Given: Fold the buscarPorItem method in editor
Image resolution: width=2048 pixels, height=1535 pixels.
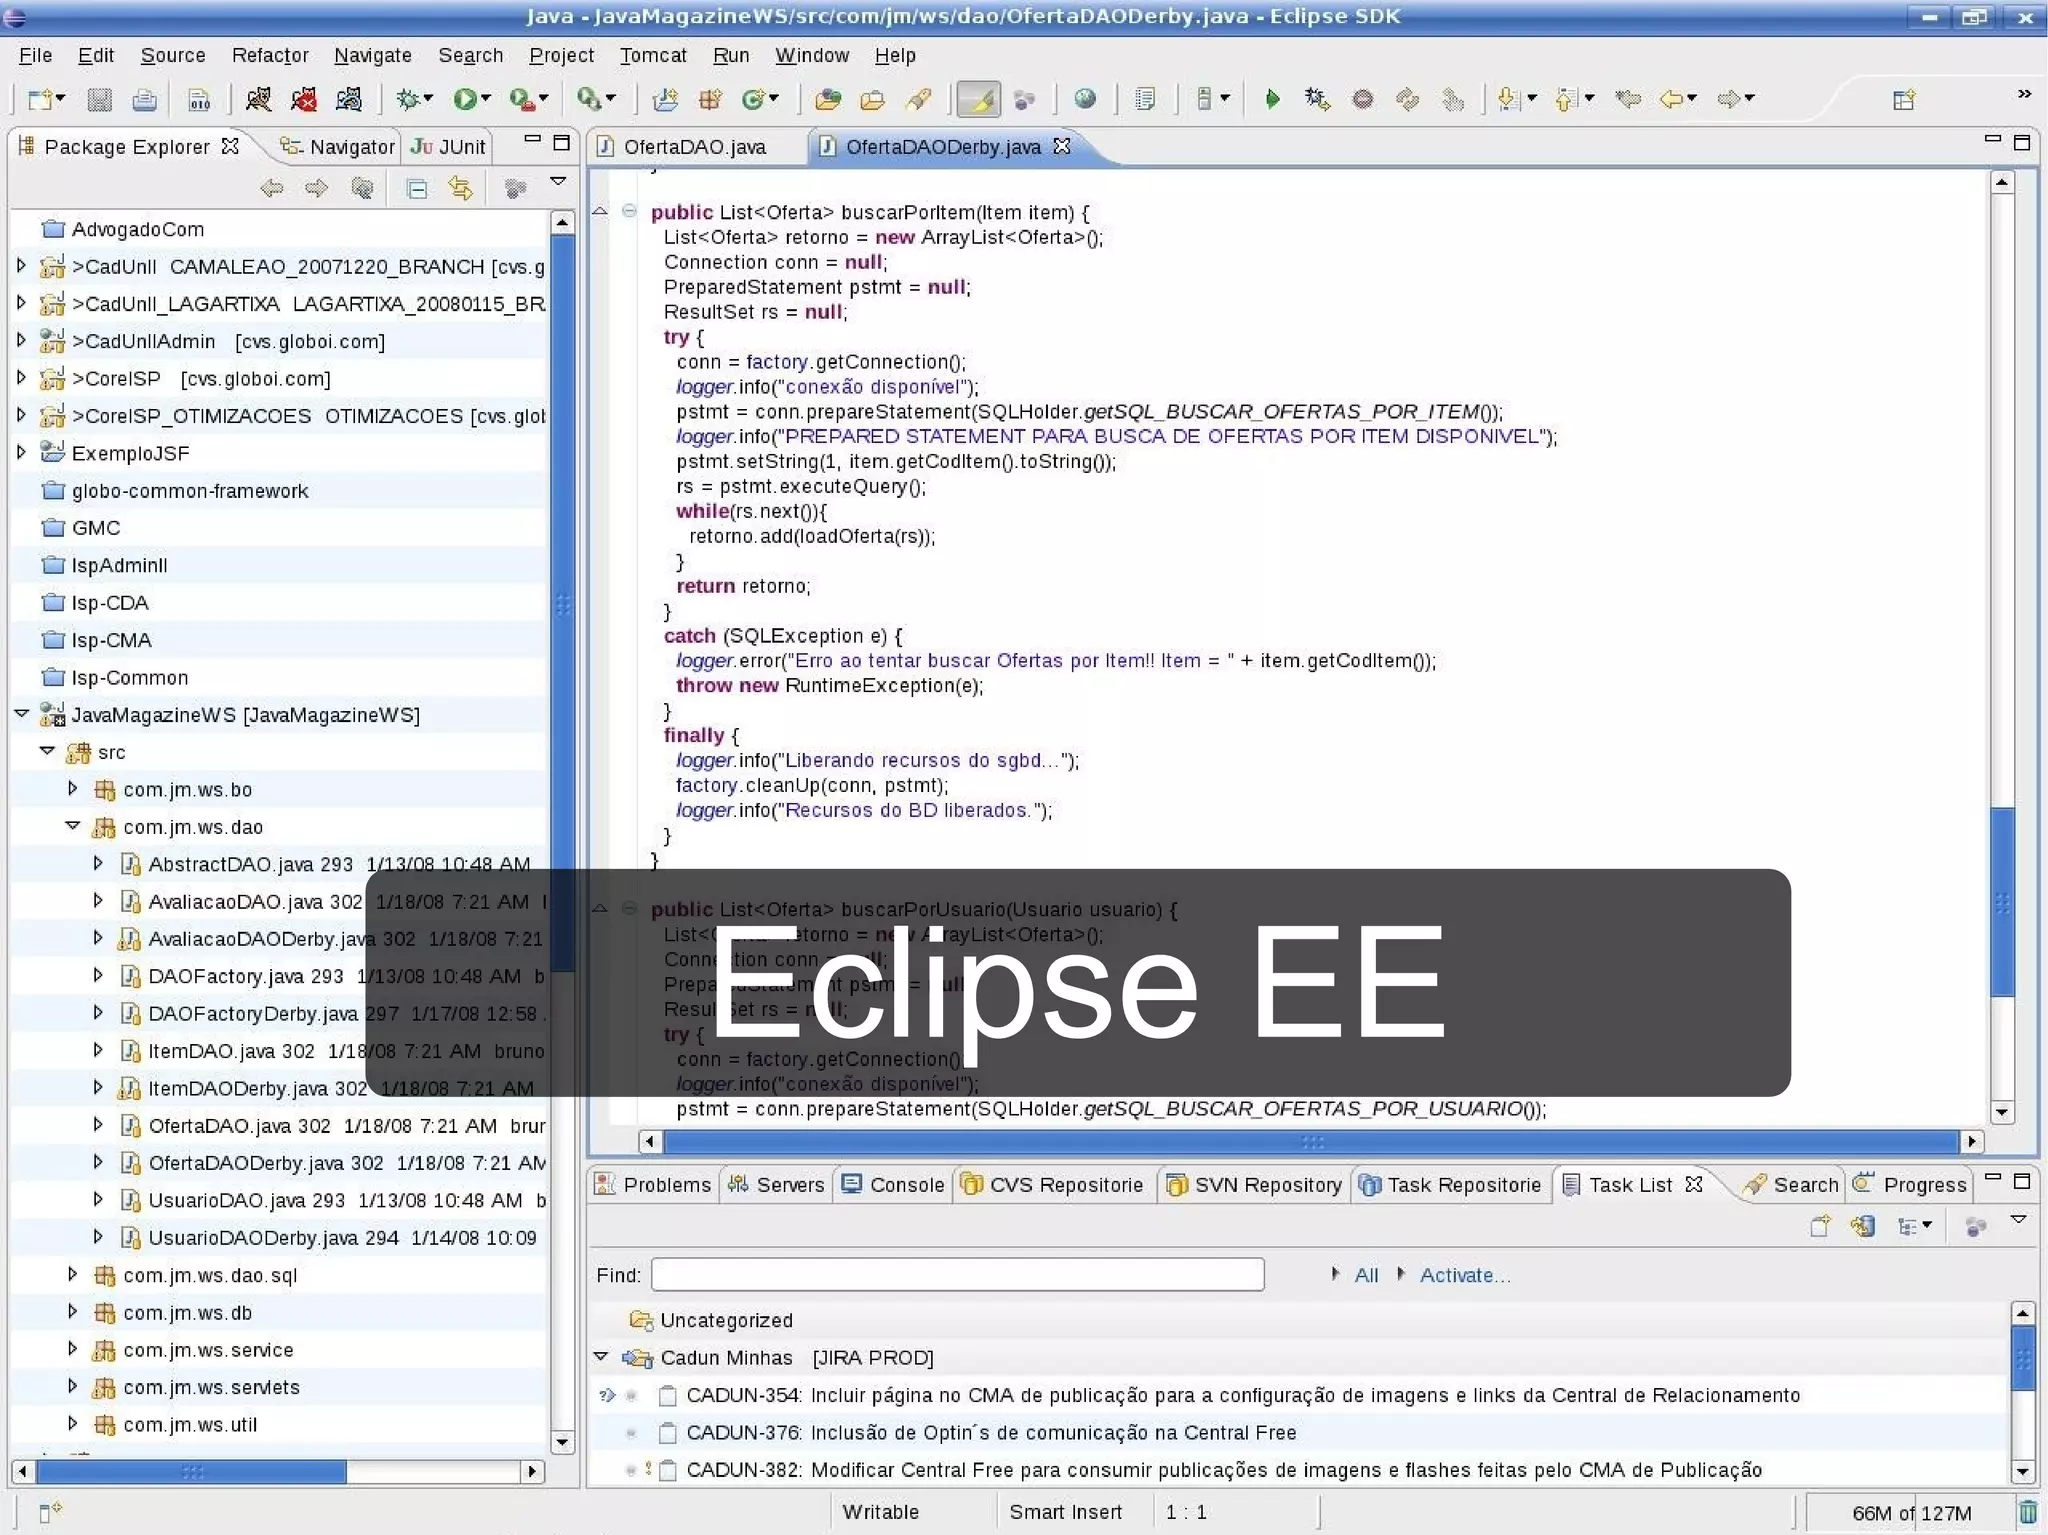Looking at the screenshot, I should 629,211.
